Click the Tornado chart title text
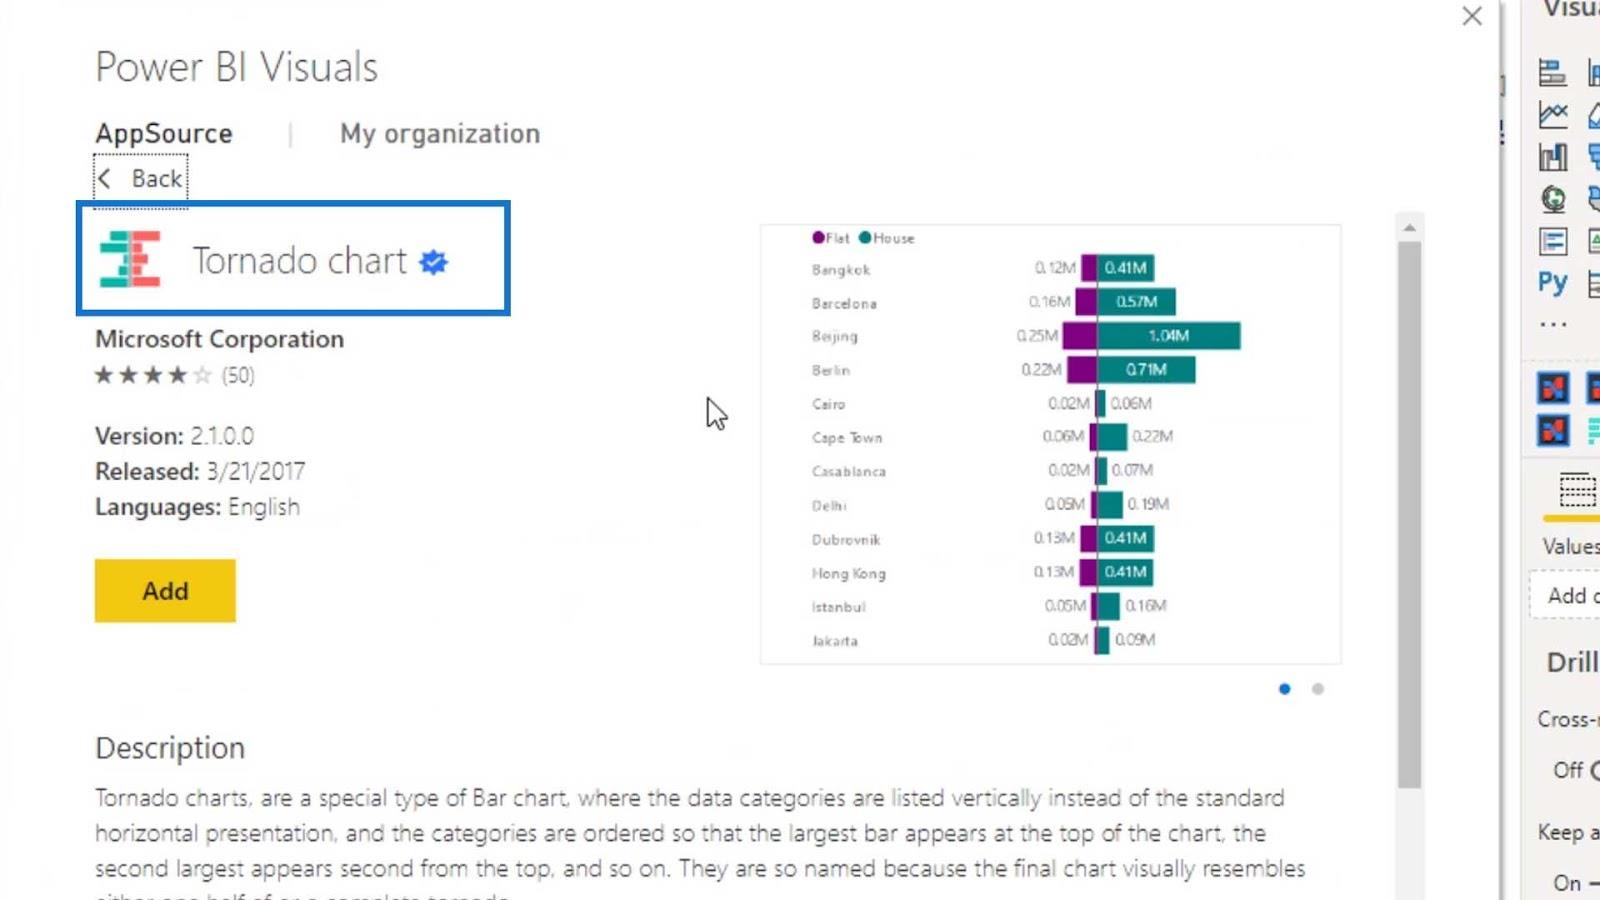This screenshot has height=900, width=1600. click(x=300, y=260)
